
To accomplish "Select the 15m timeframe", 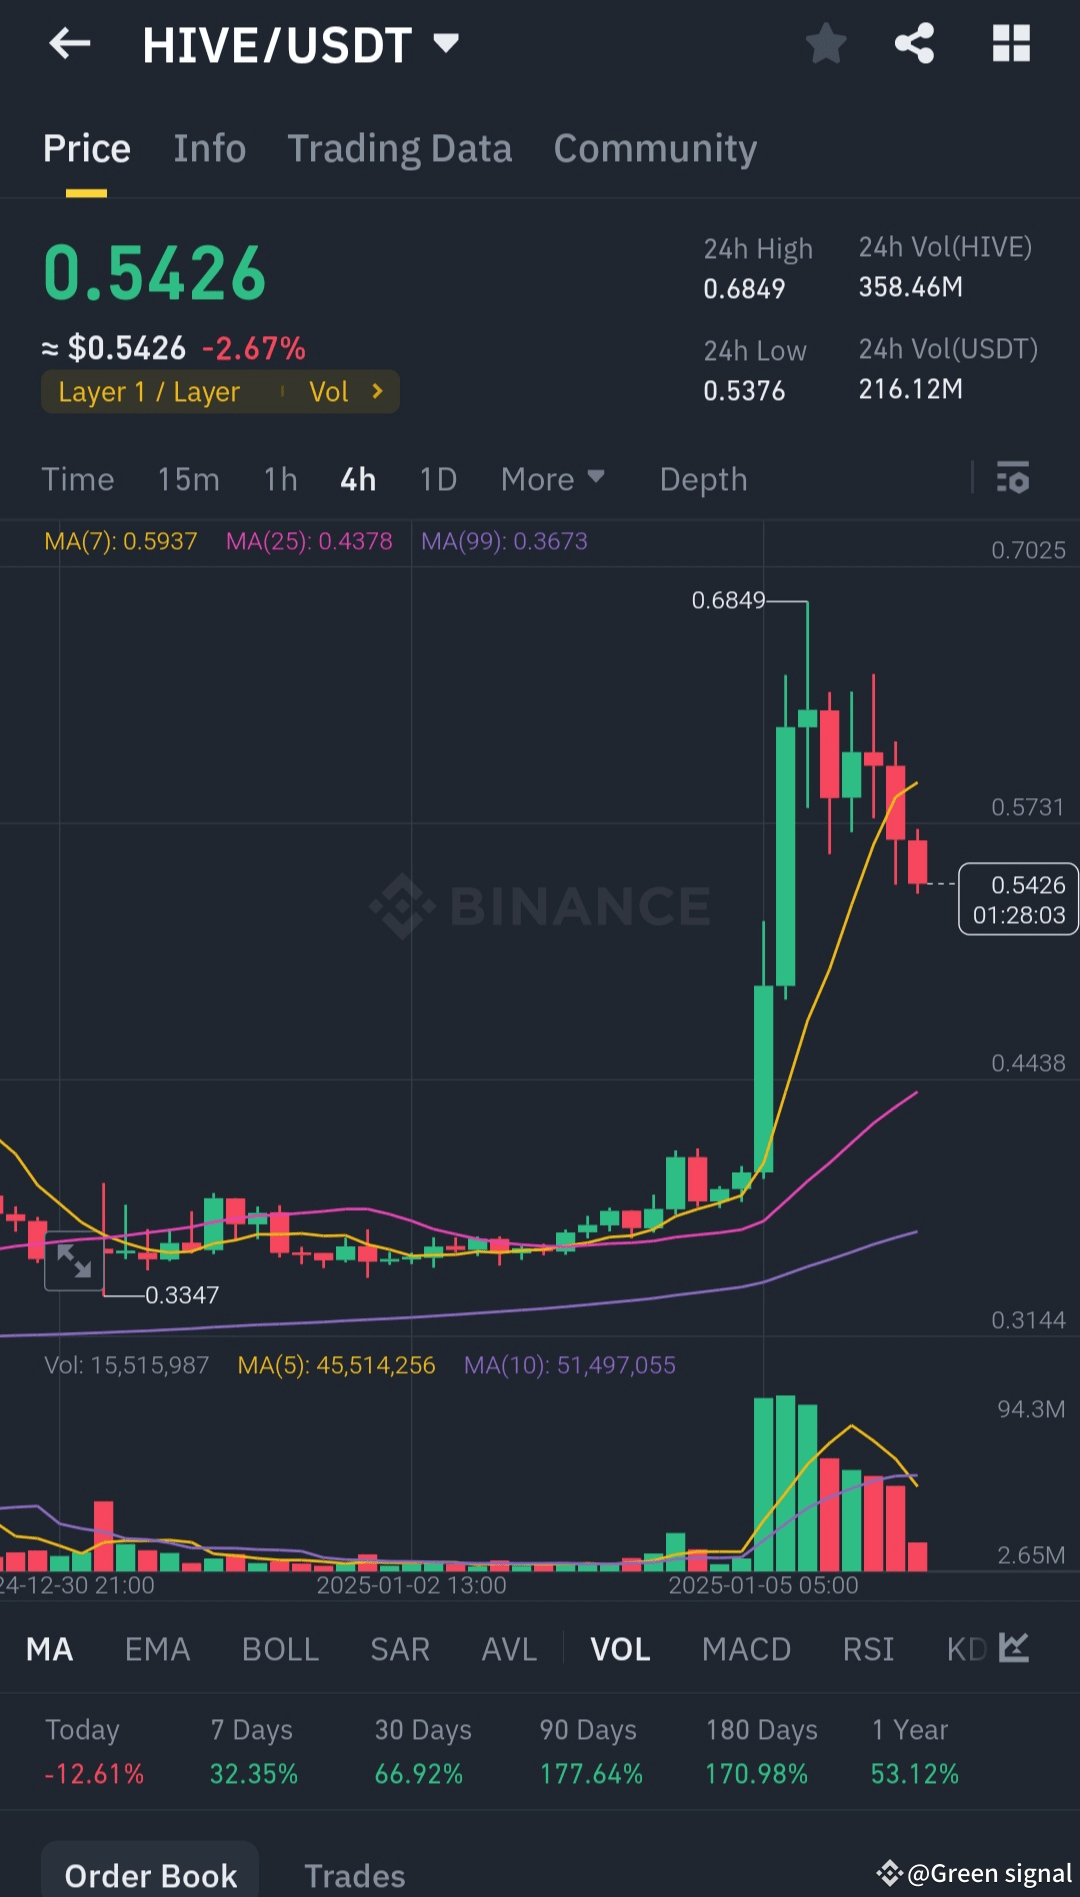I will click(188, 479).
